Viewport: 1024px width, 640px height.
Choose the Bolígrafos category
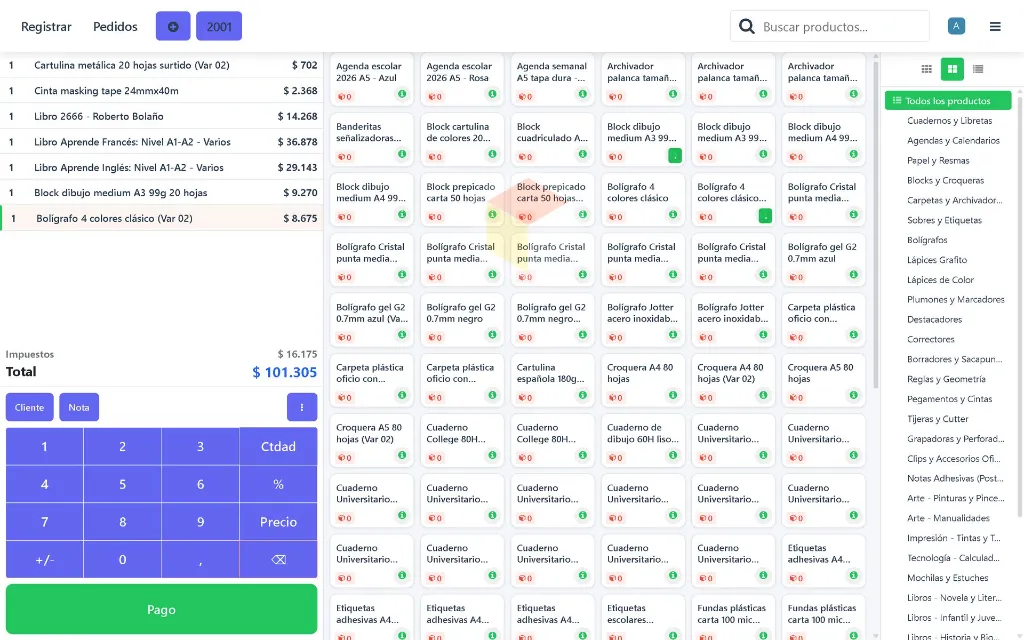[927, 240]
